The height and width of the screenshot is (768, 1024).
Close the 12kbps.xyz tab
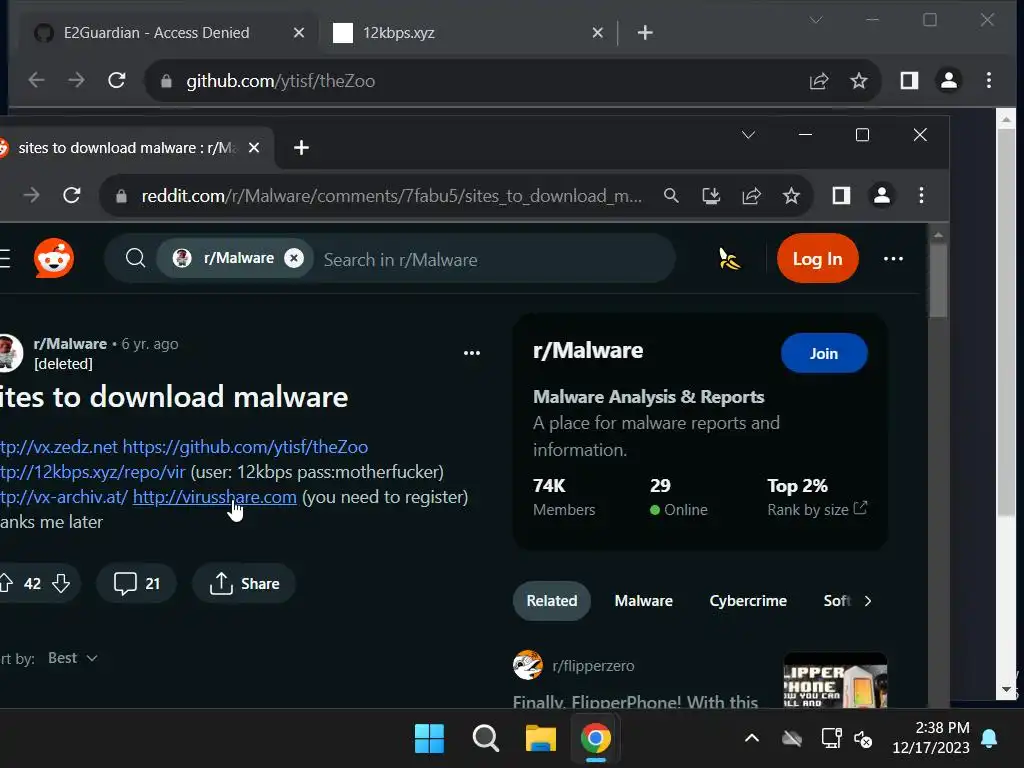(x=597, y=33)
